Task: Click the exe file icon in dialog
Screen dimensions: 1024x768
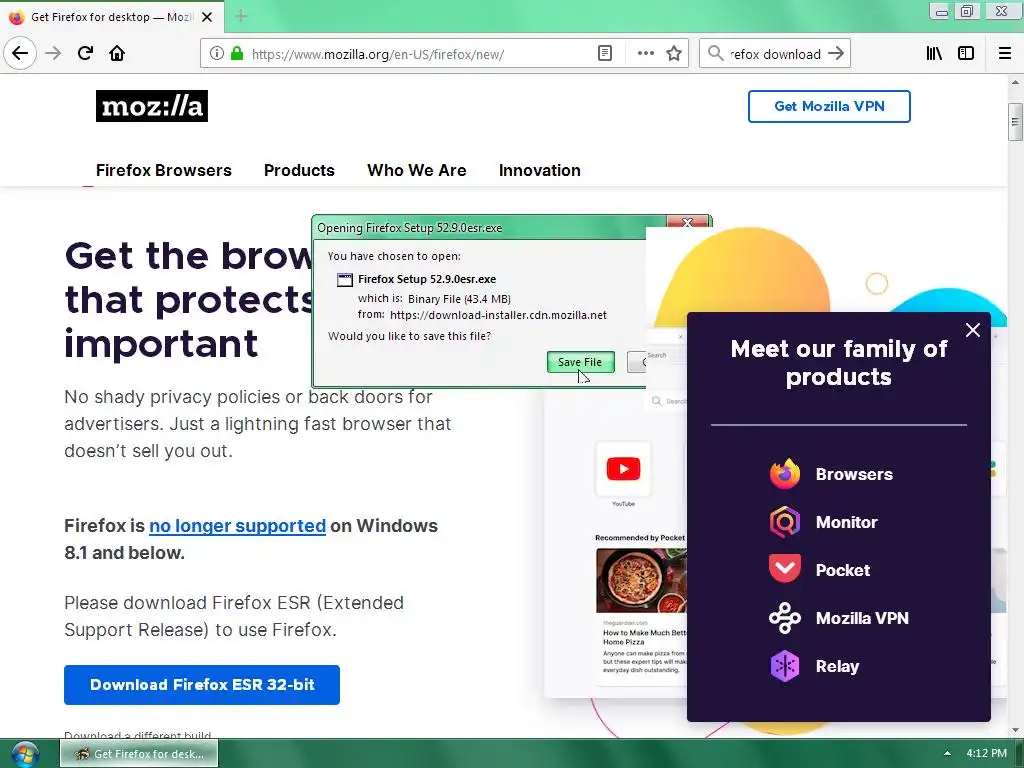Action: pos(345,280)
